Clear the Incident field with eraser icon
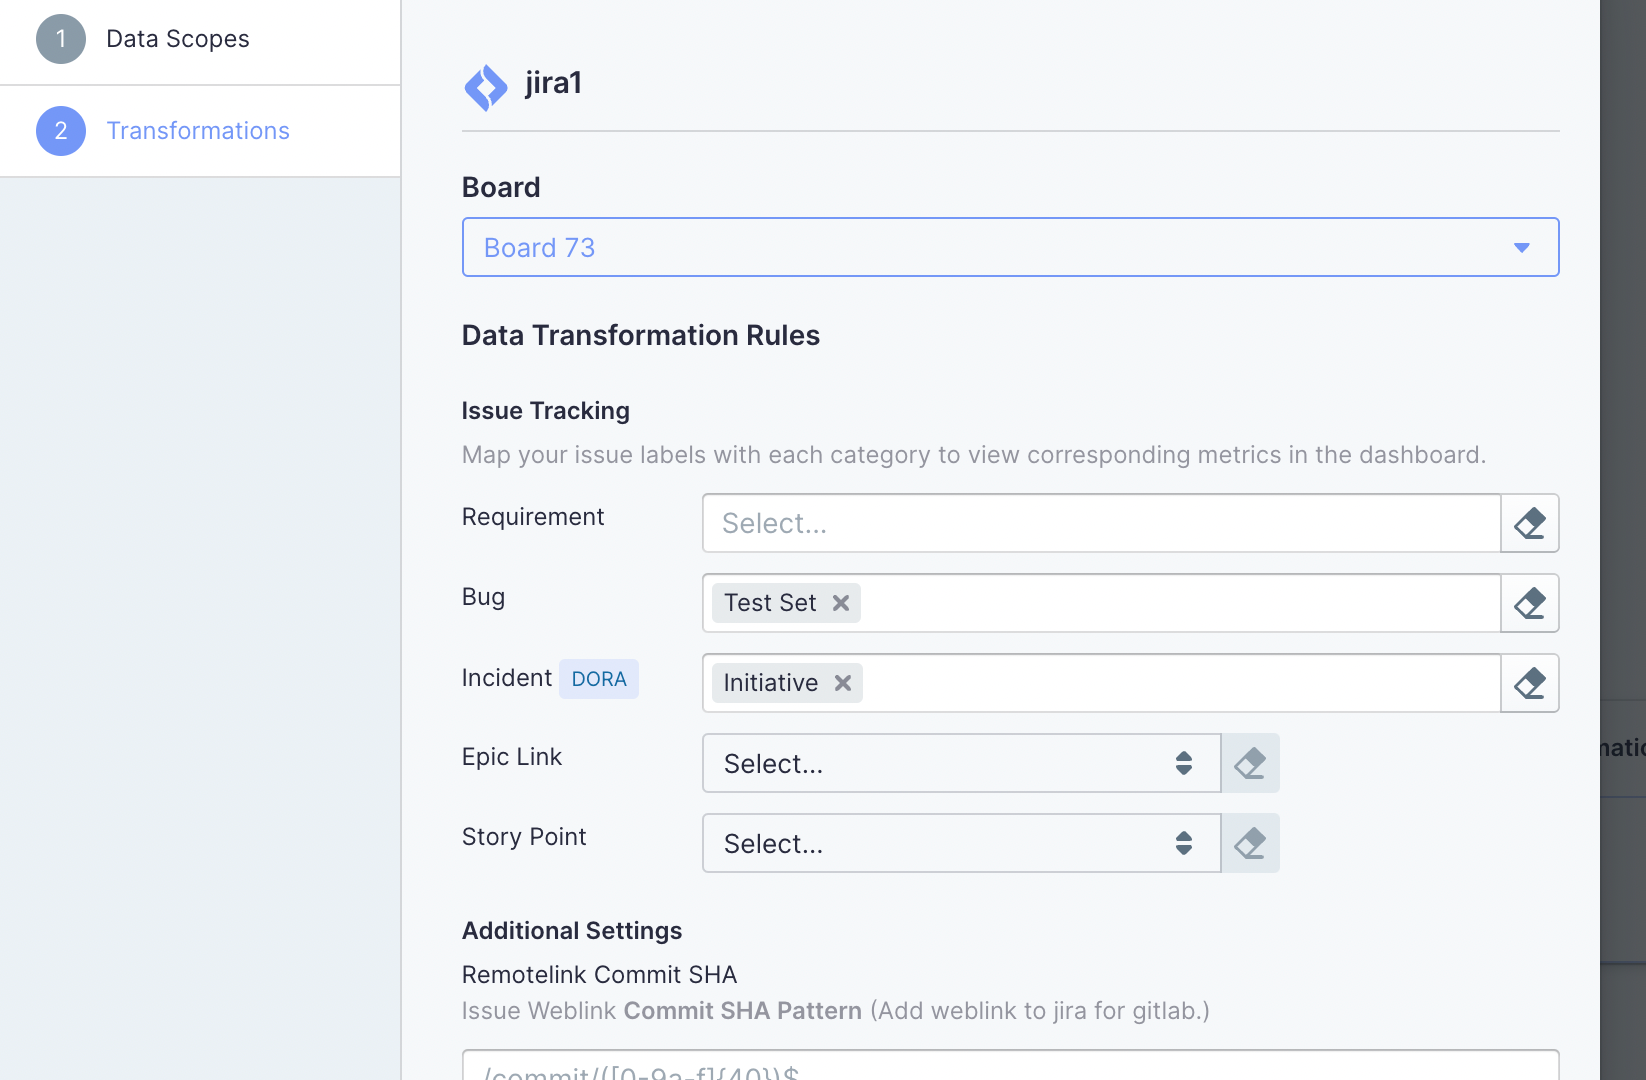Screen dimensions: 1646x1080 1530,683
